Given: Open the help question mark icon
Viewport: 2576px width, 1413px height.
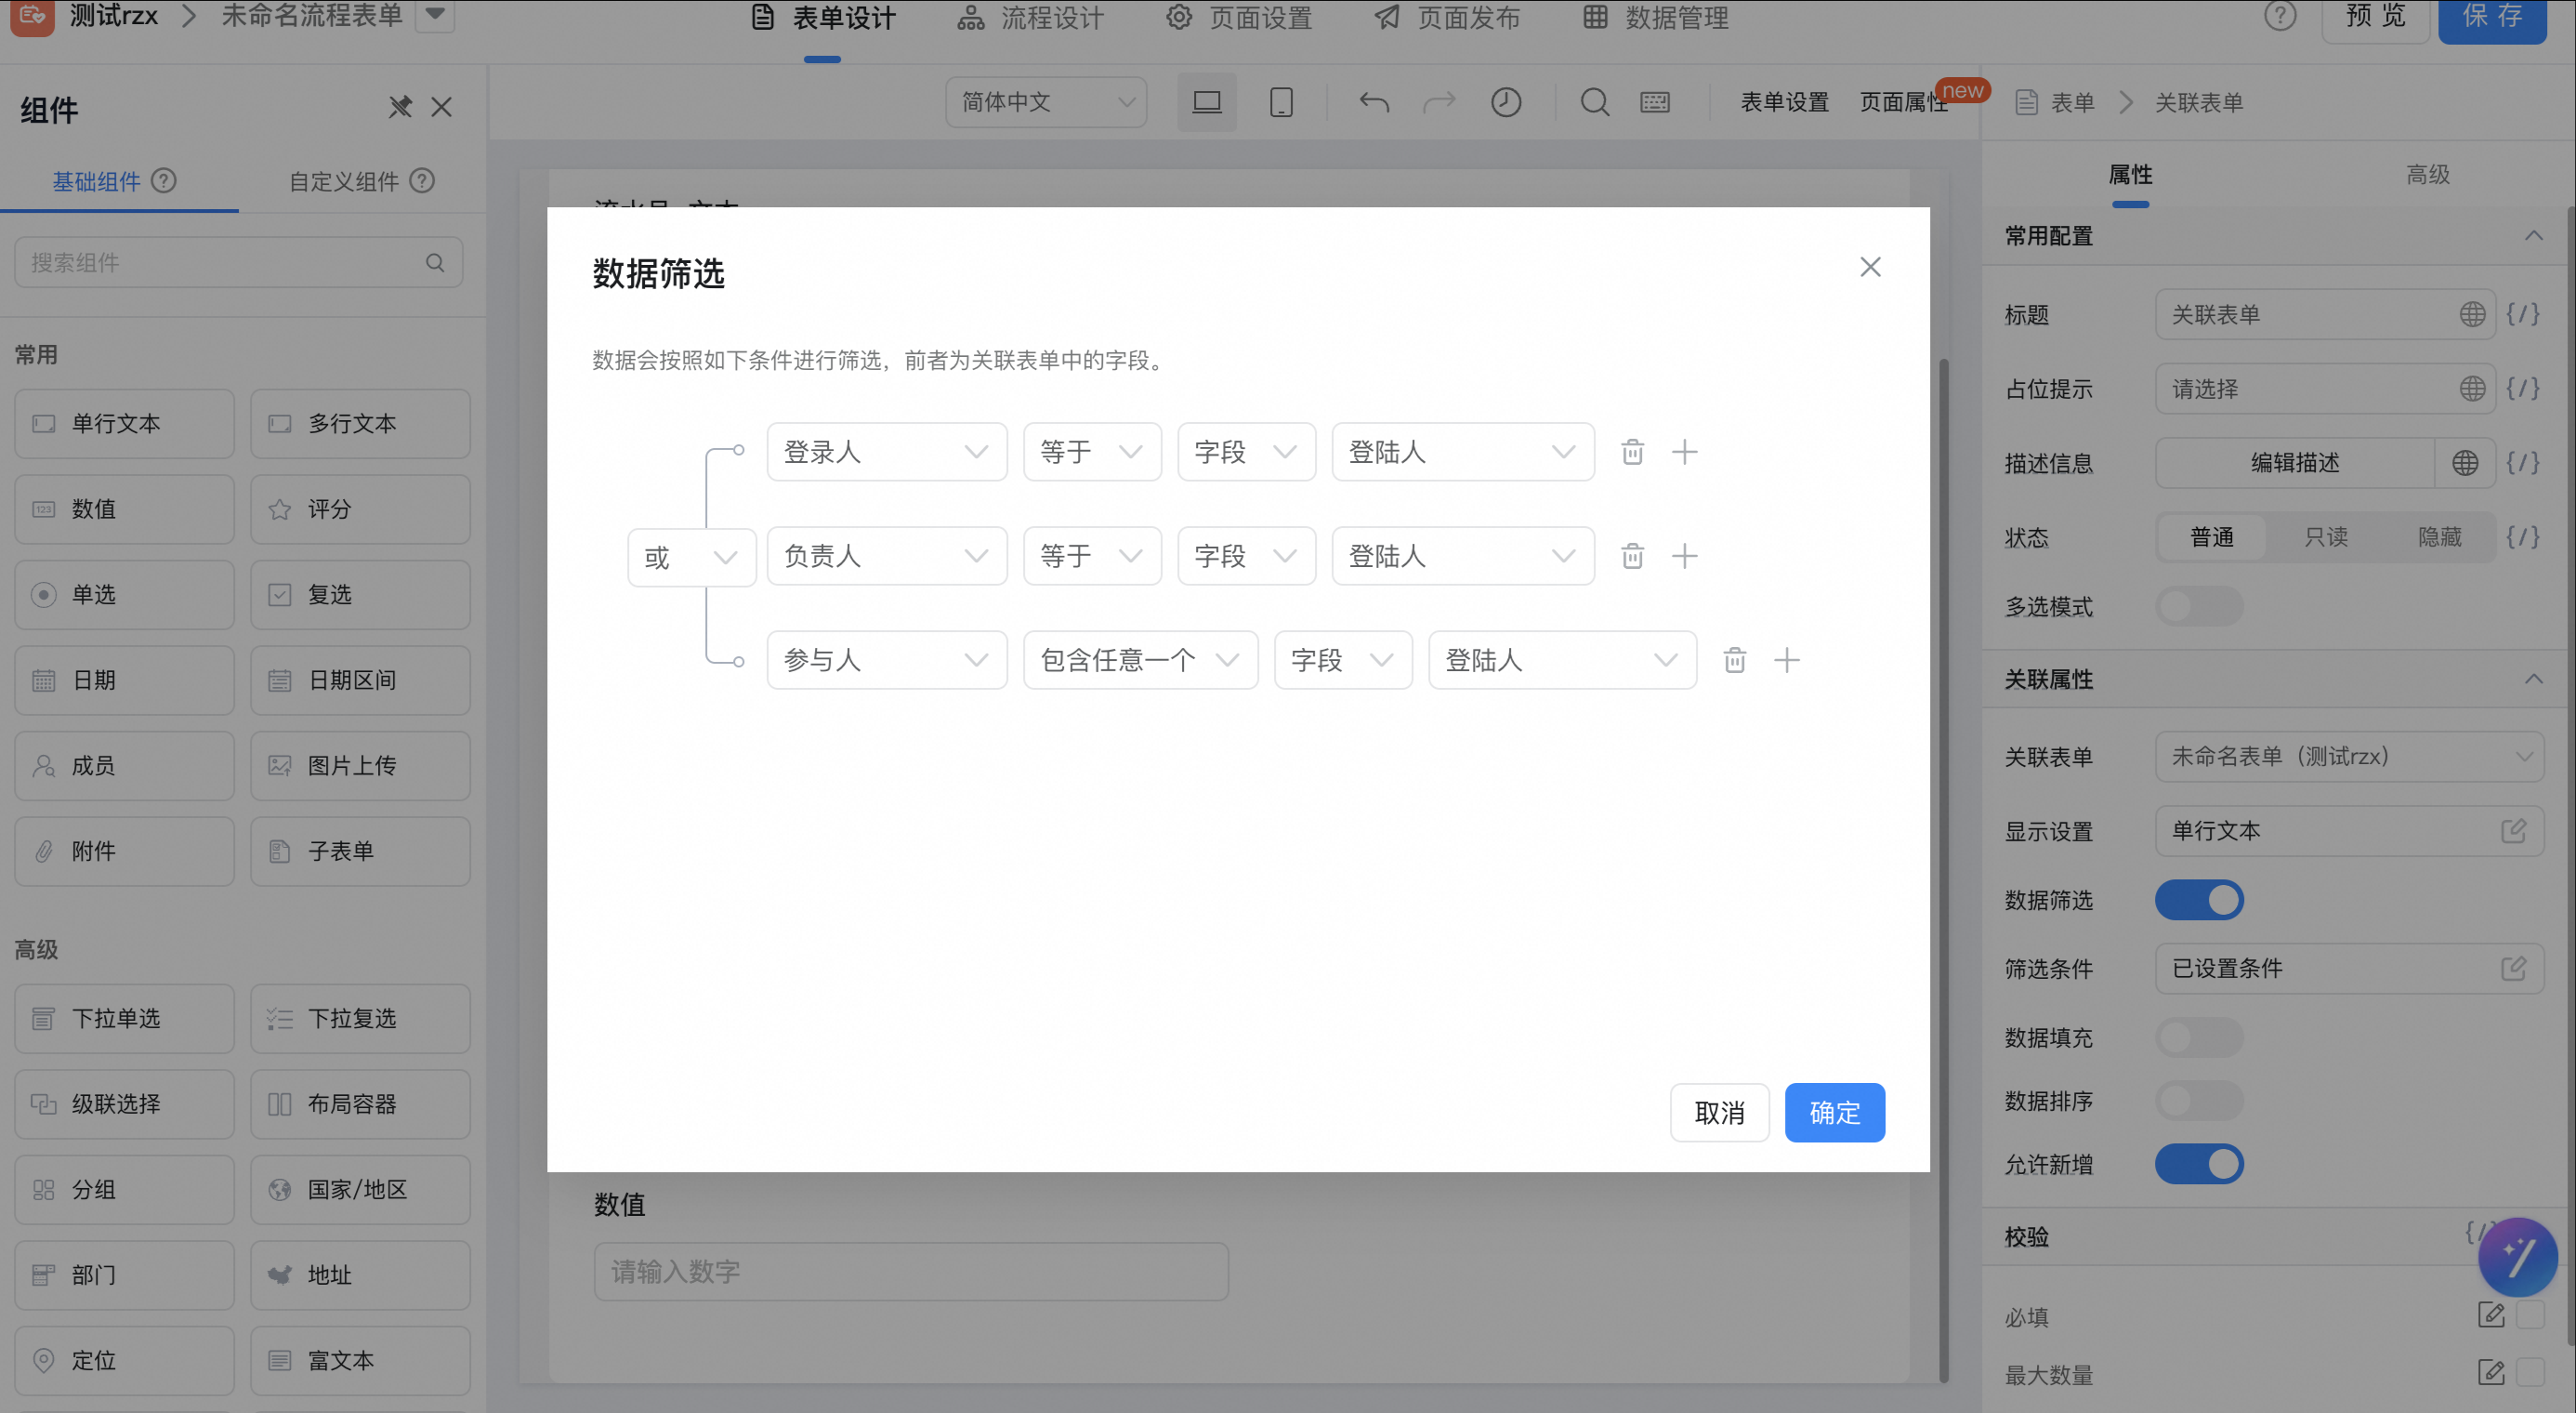Looking at the screenshot, I should click(2280, 16).
